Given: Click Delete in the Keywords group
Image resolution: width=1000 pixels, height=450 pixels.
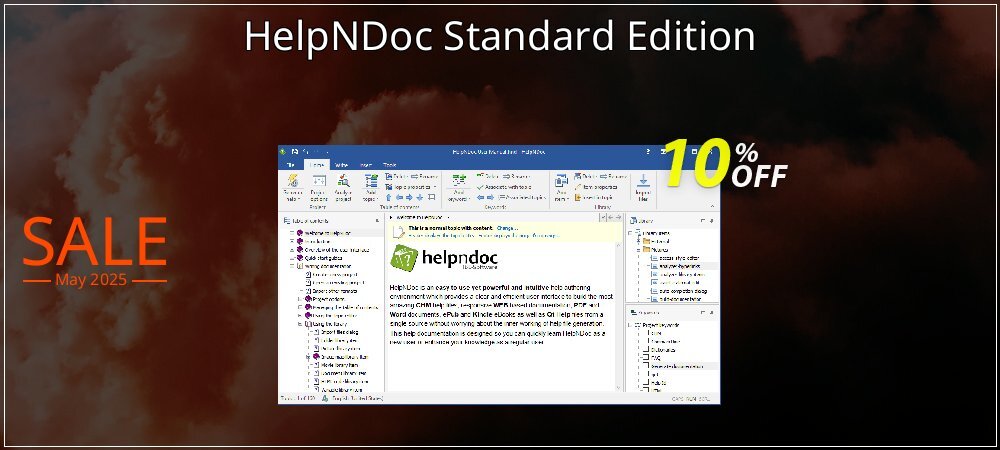Looking at the screenshot, I should pyautogui.click(x=487, y=177).
